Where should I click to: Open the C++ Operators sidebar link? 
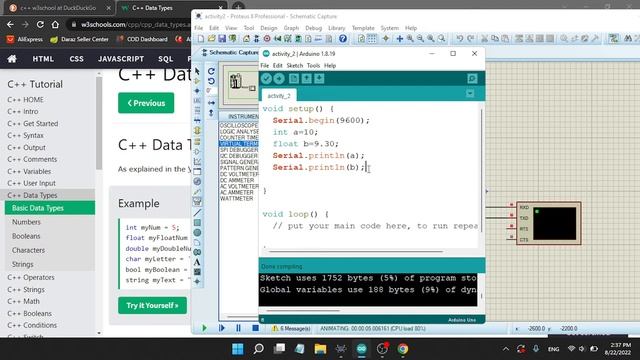pos(31,277)
